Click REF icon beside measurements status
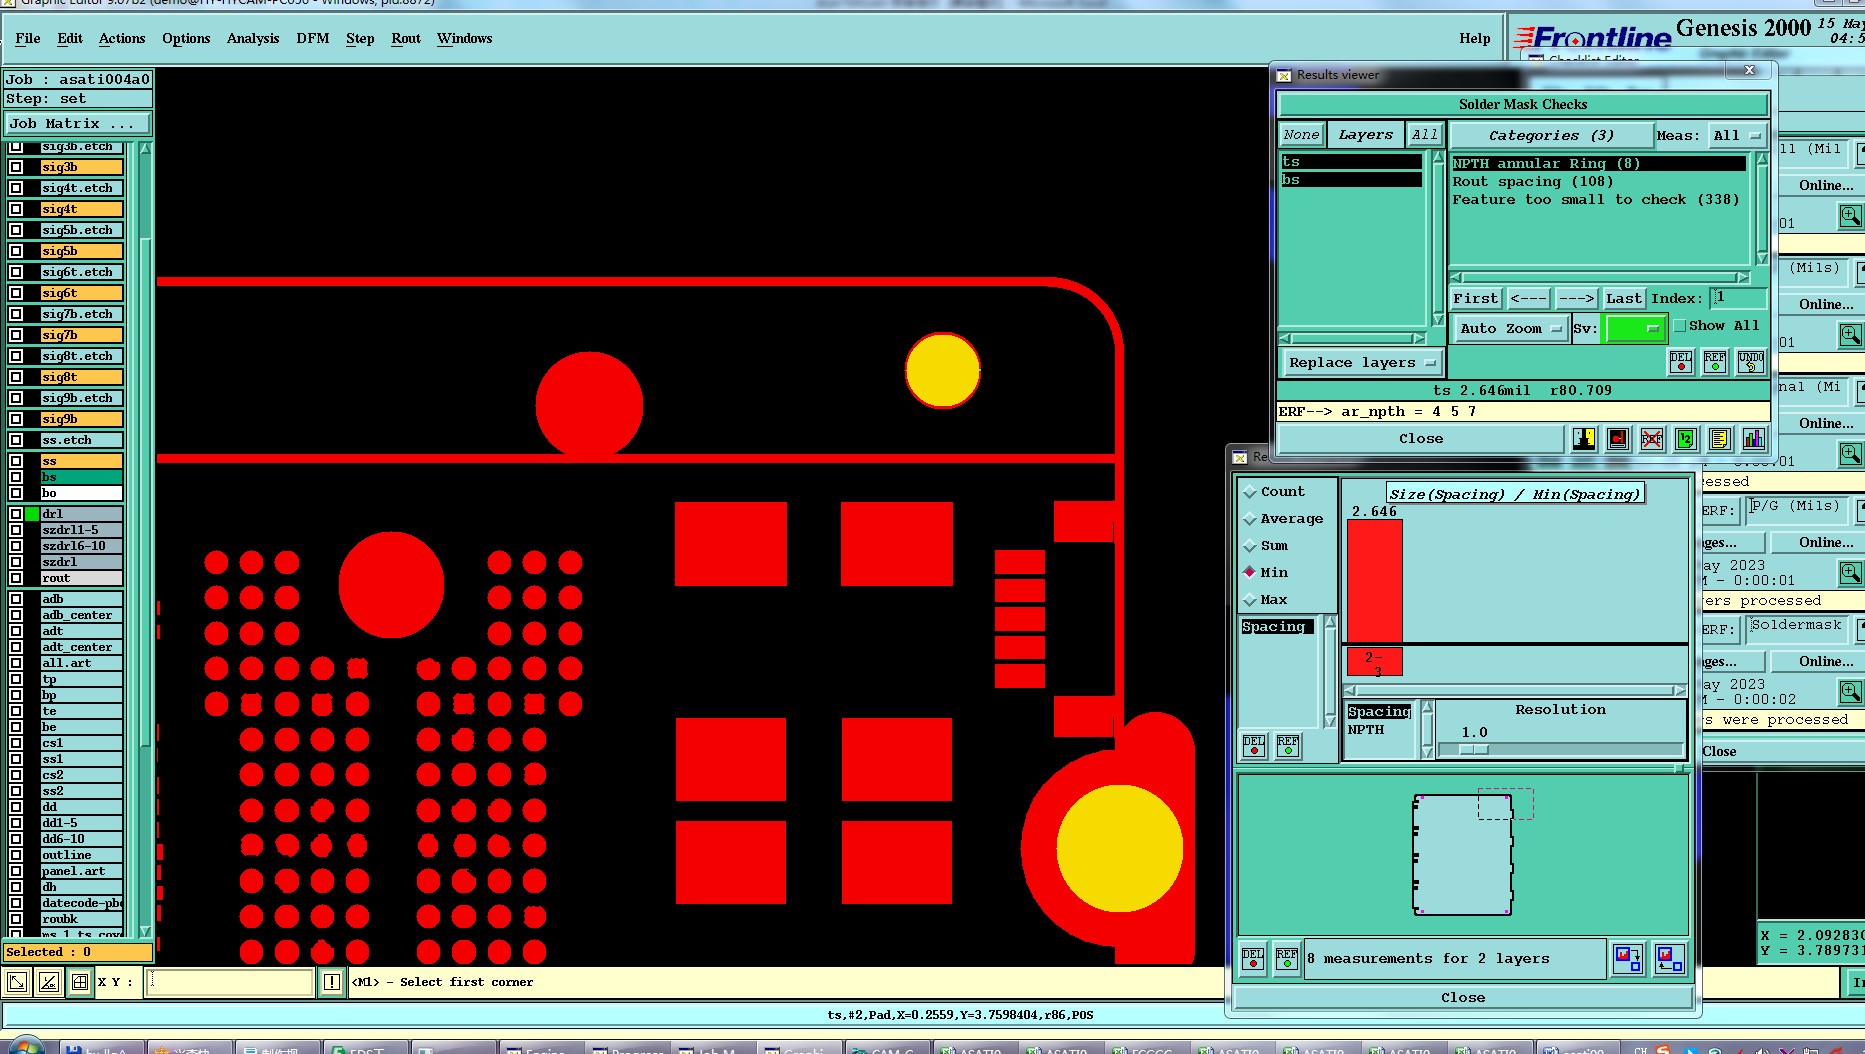The height and width of the screenshot is (1054, 1865). pyautogui.click(x=1287, y=959)
